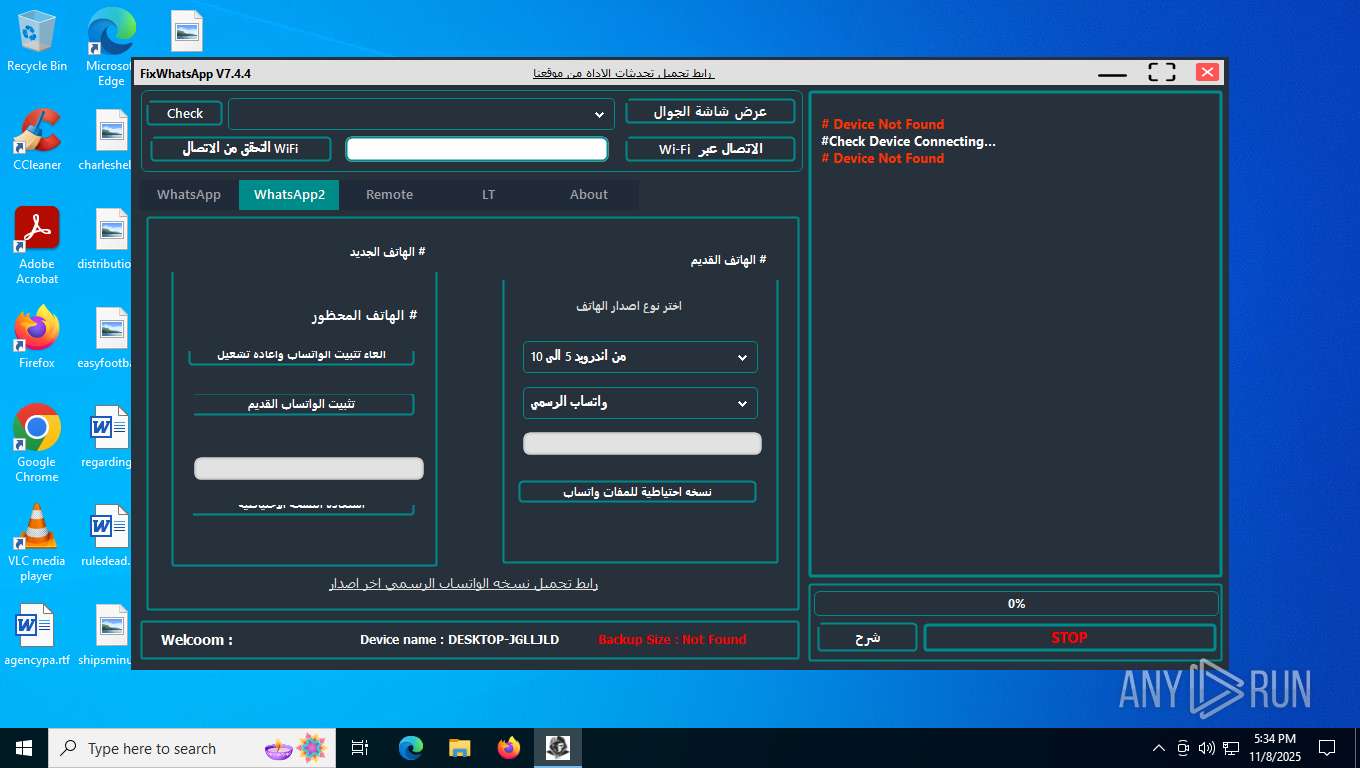Open Firefox desktop shortcut

37,338
